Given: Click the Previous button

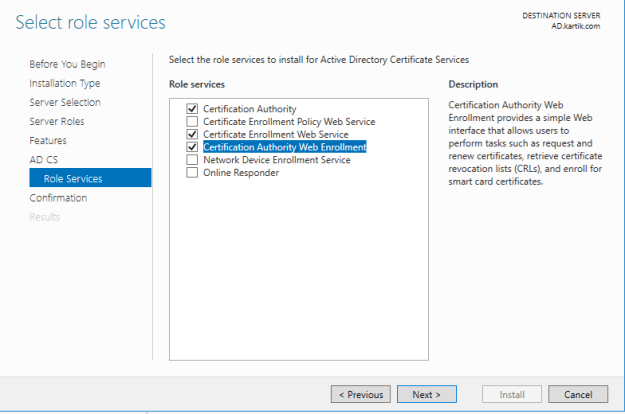Looking at the screenshot, I should [x=361, y=394].
